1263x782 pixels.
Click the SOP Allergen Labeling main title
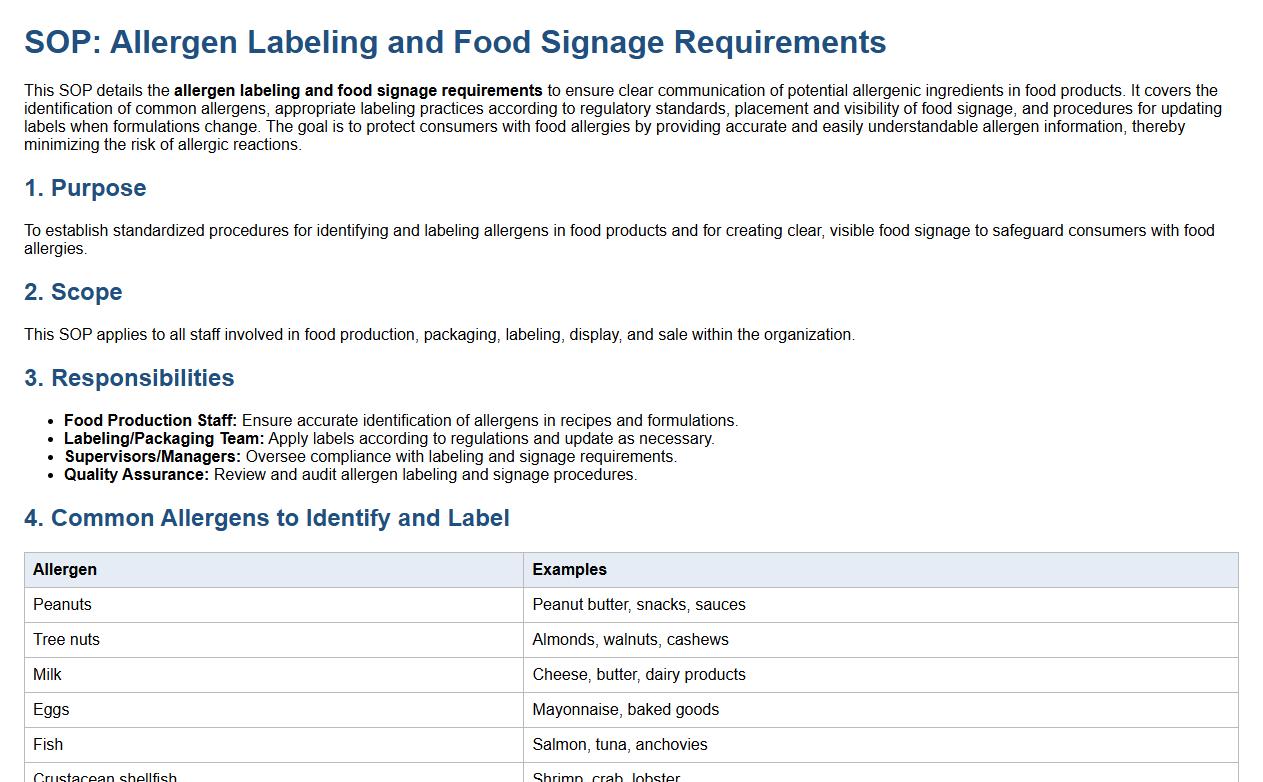(455, 42)
